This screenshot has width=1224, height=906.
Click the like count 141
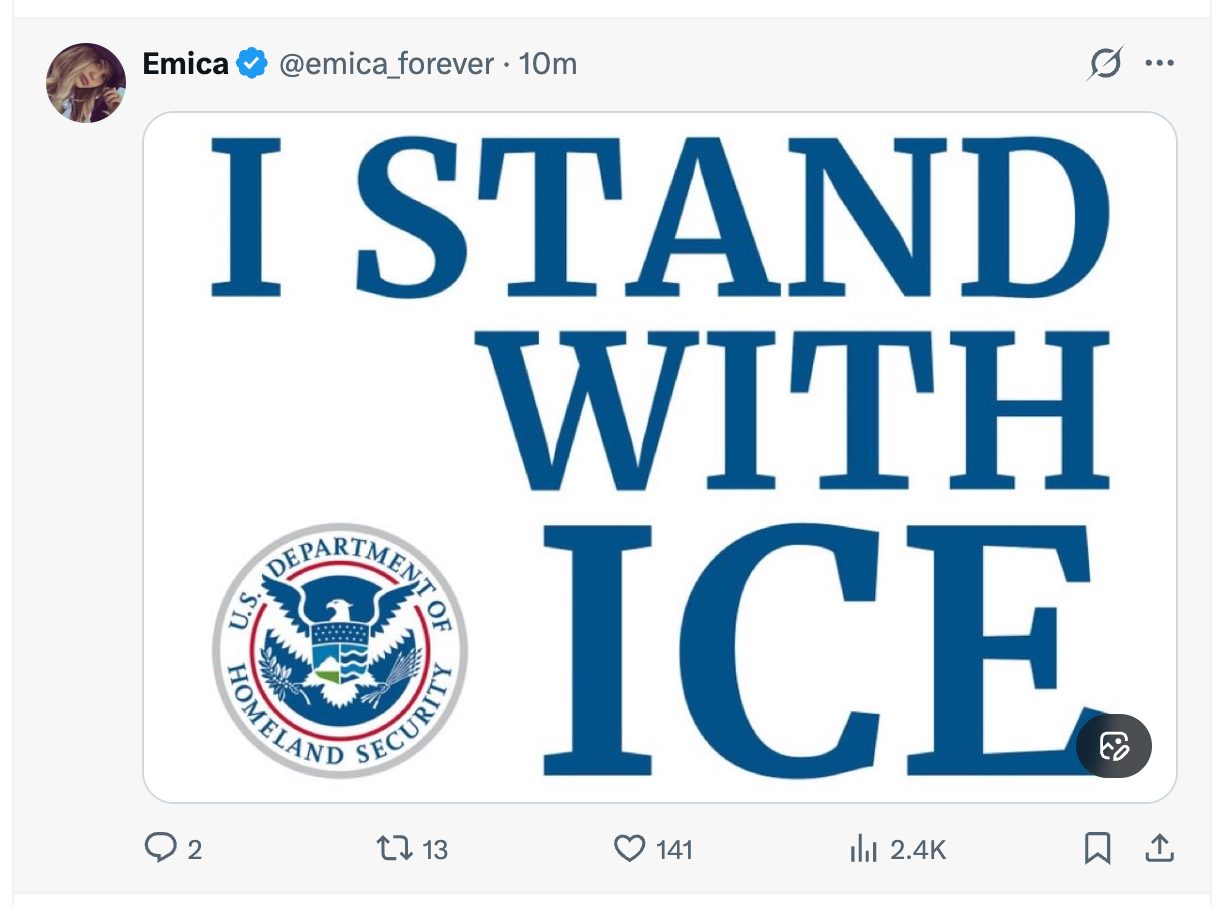[675, 850]
